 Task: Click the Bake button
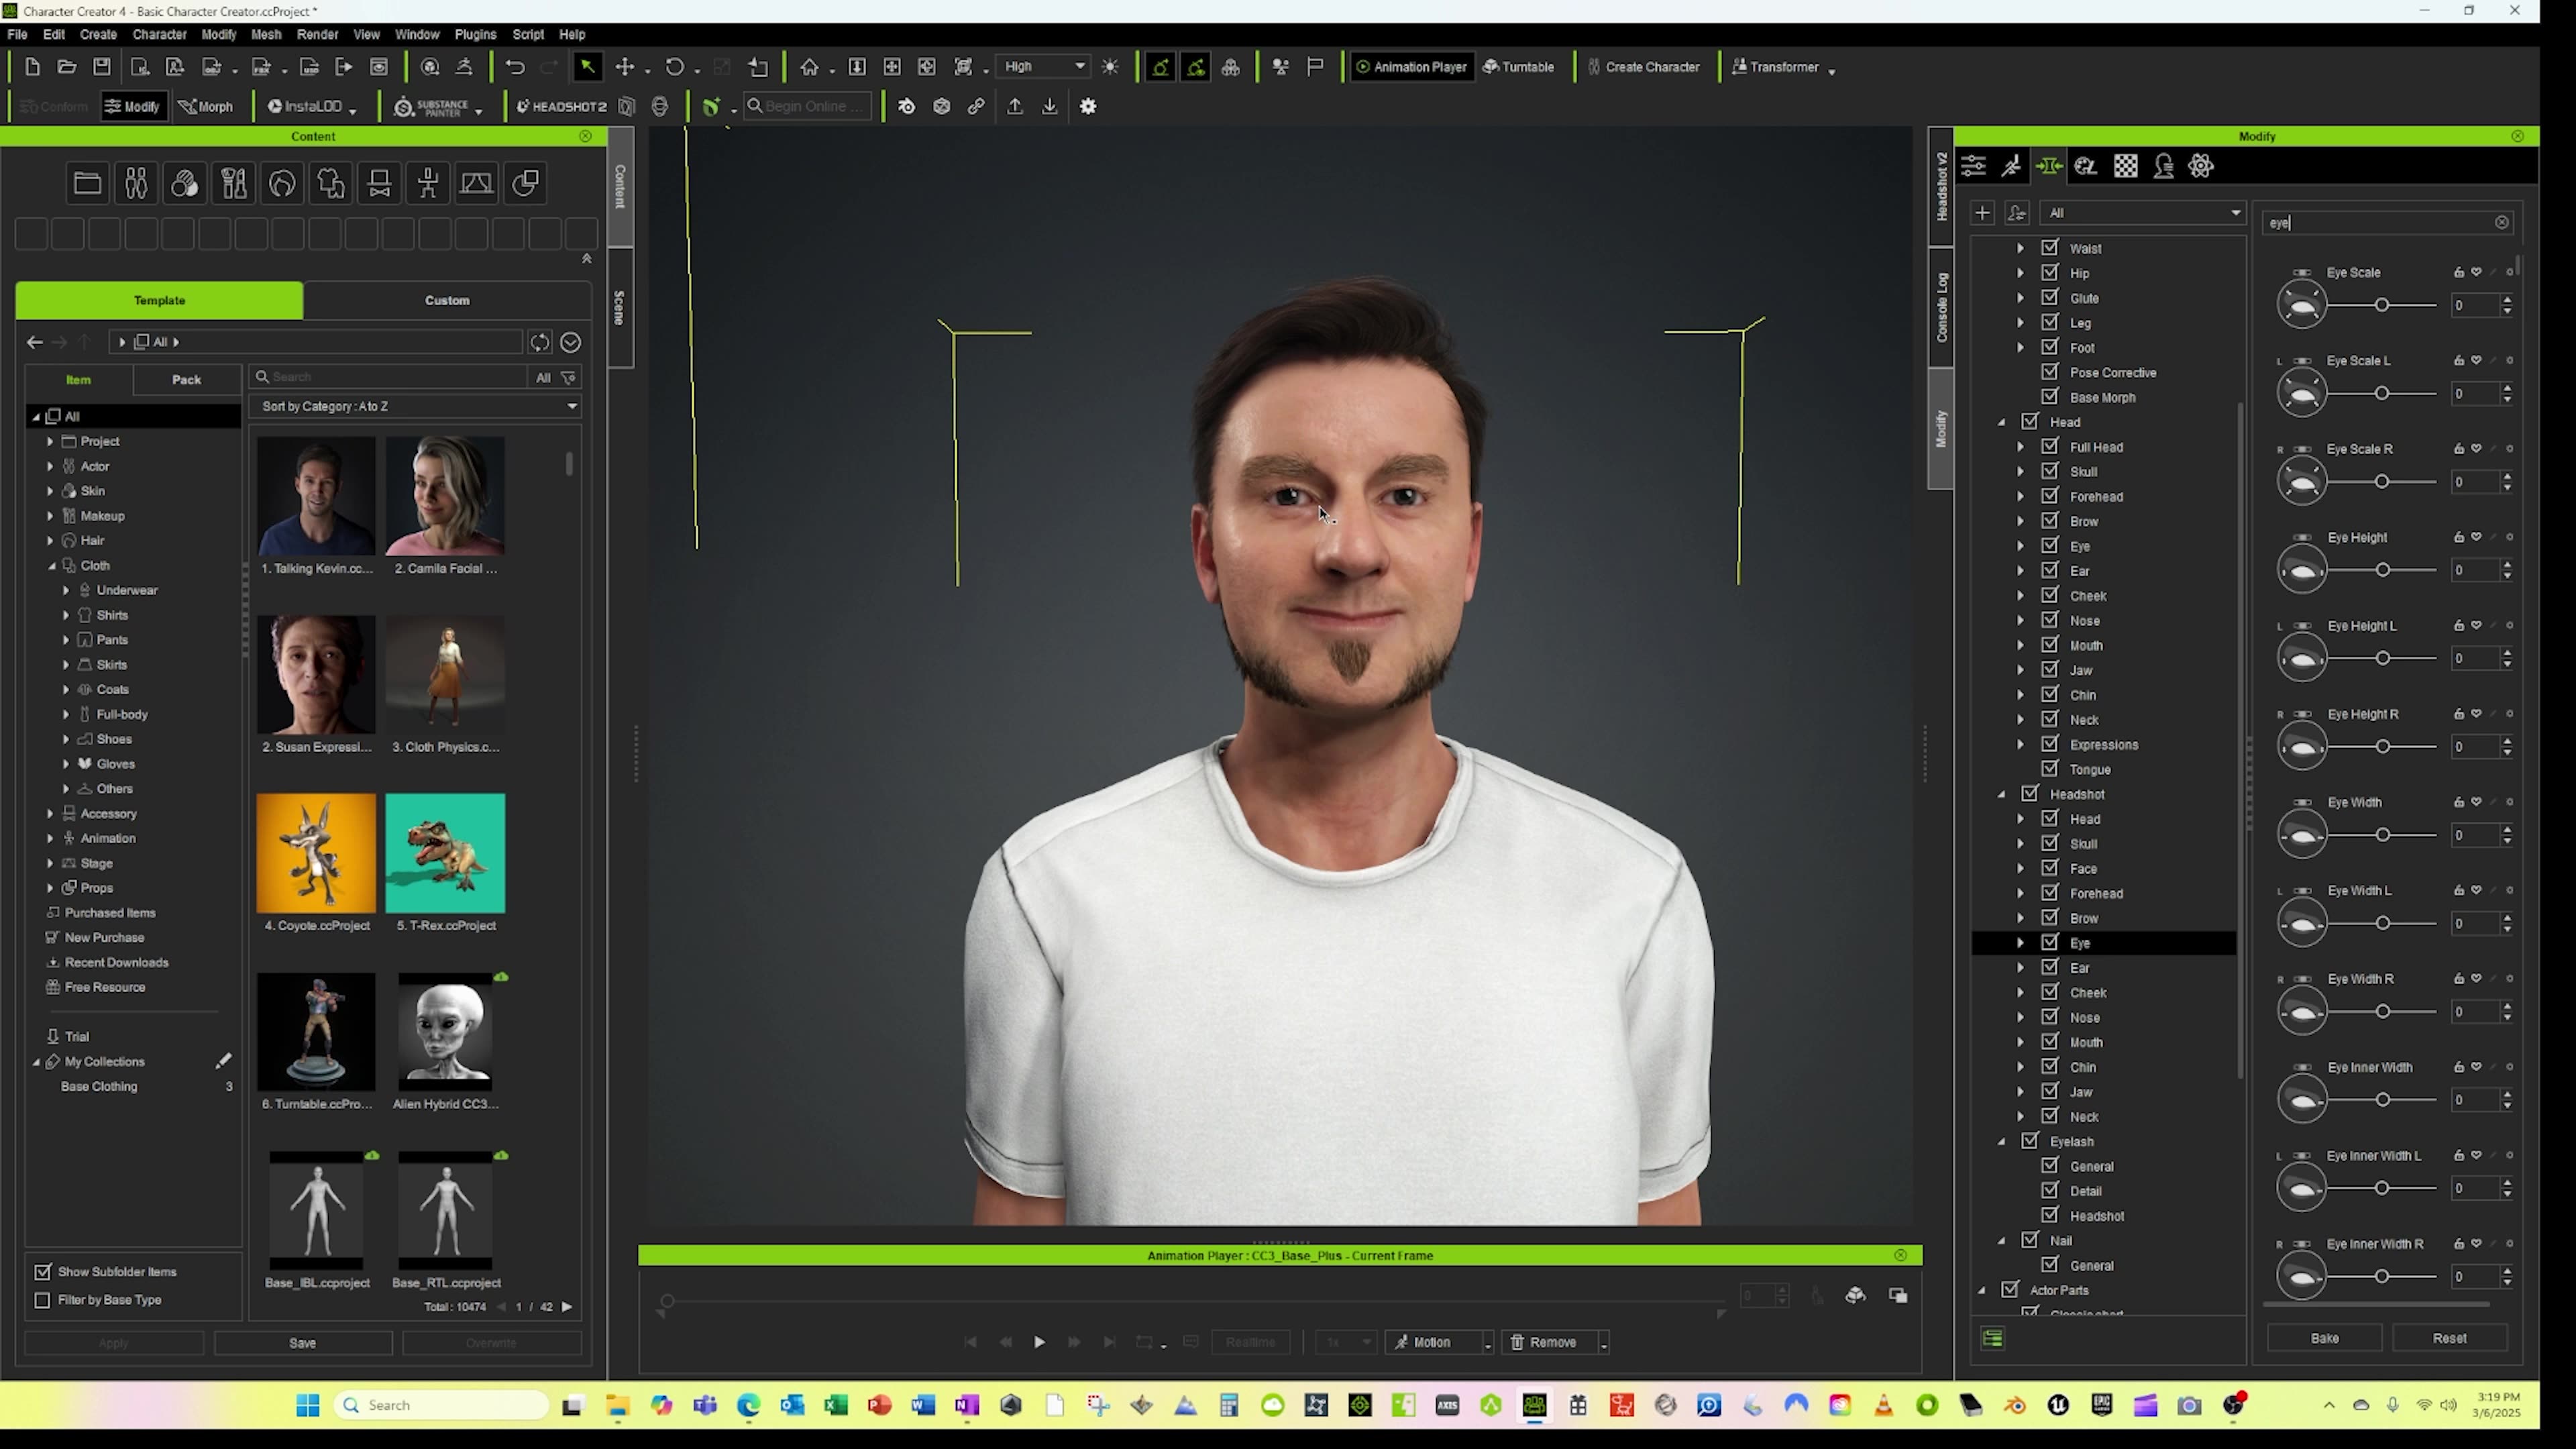[2325, 1337]
